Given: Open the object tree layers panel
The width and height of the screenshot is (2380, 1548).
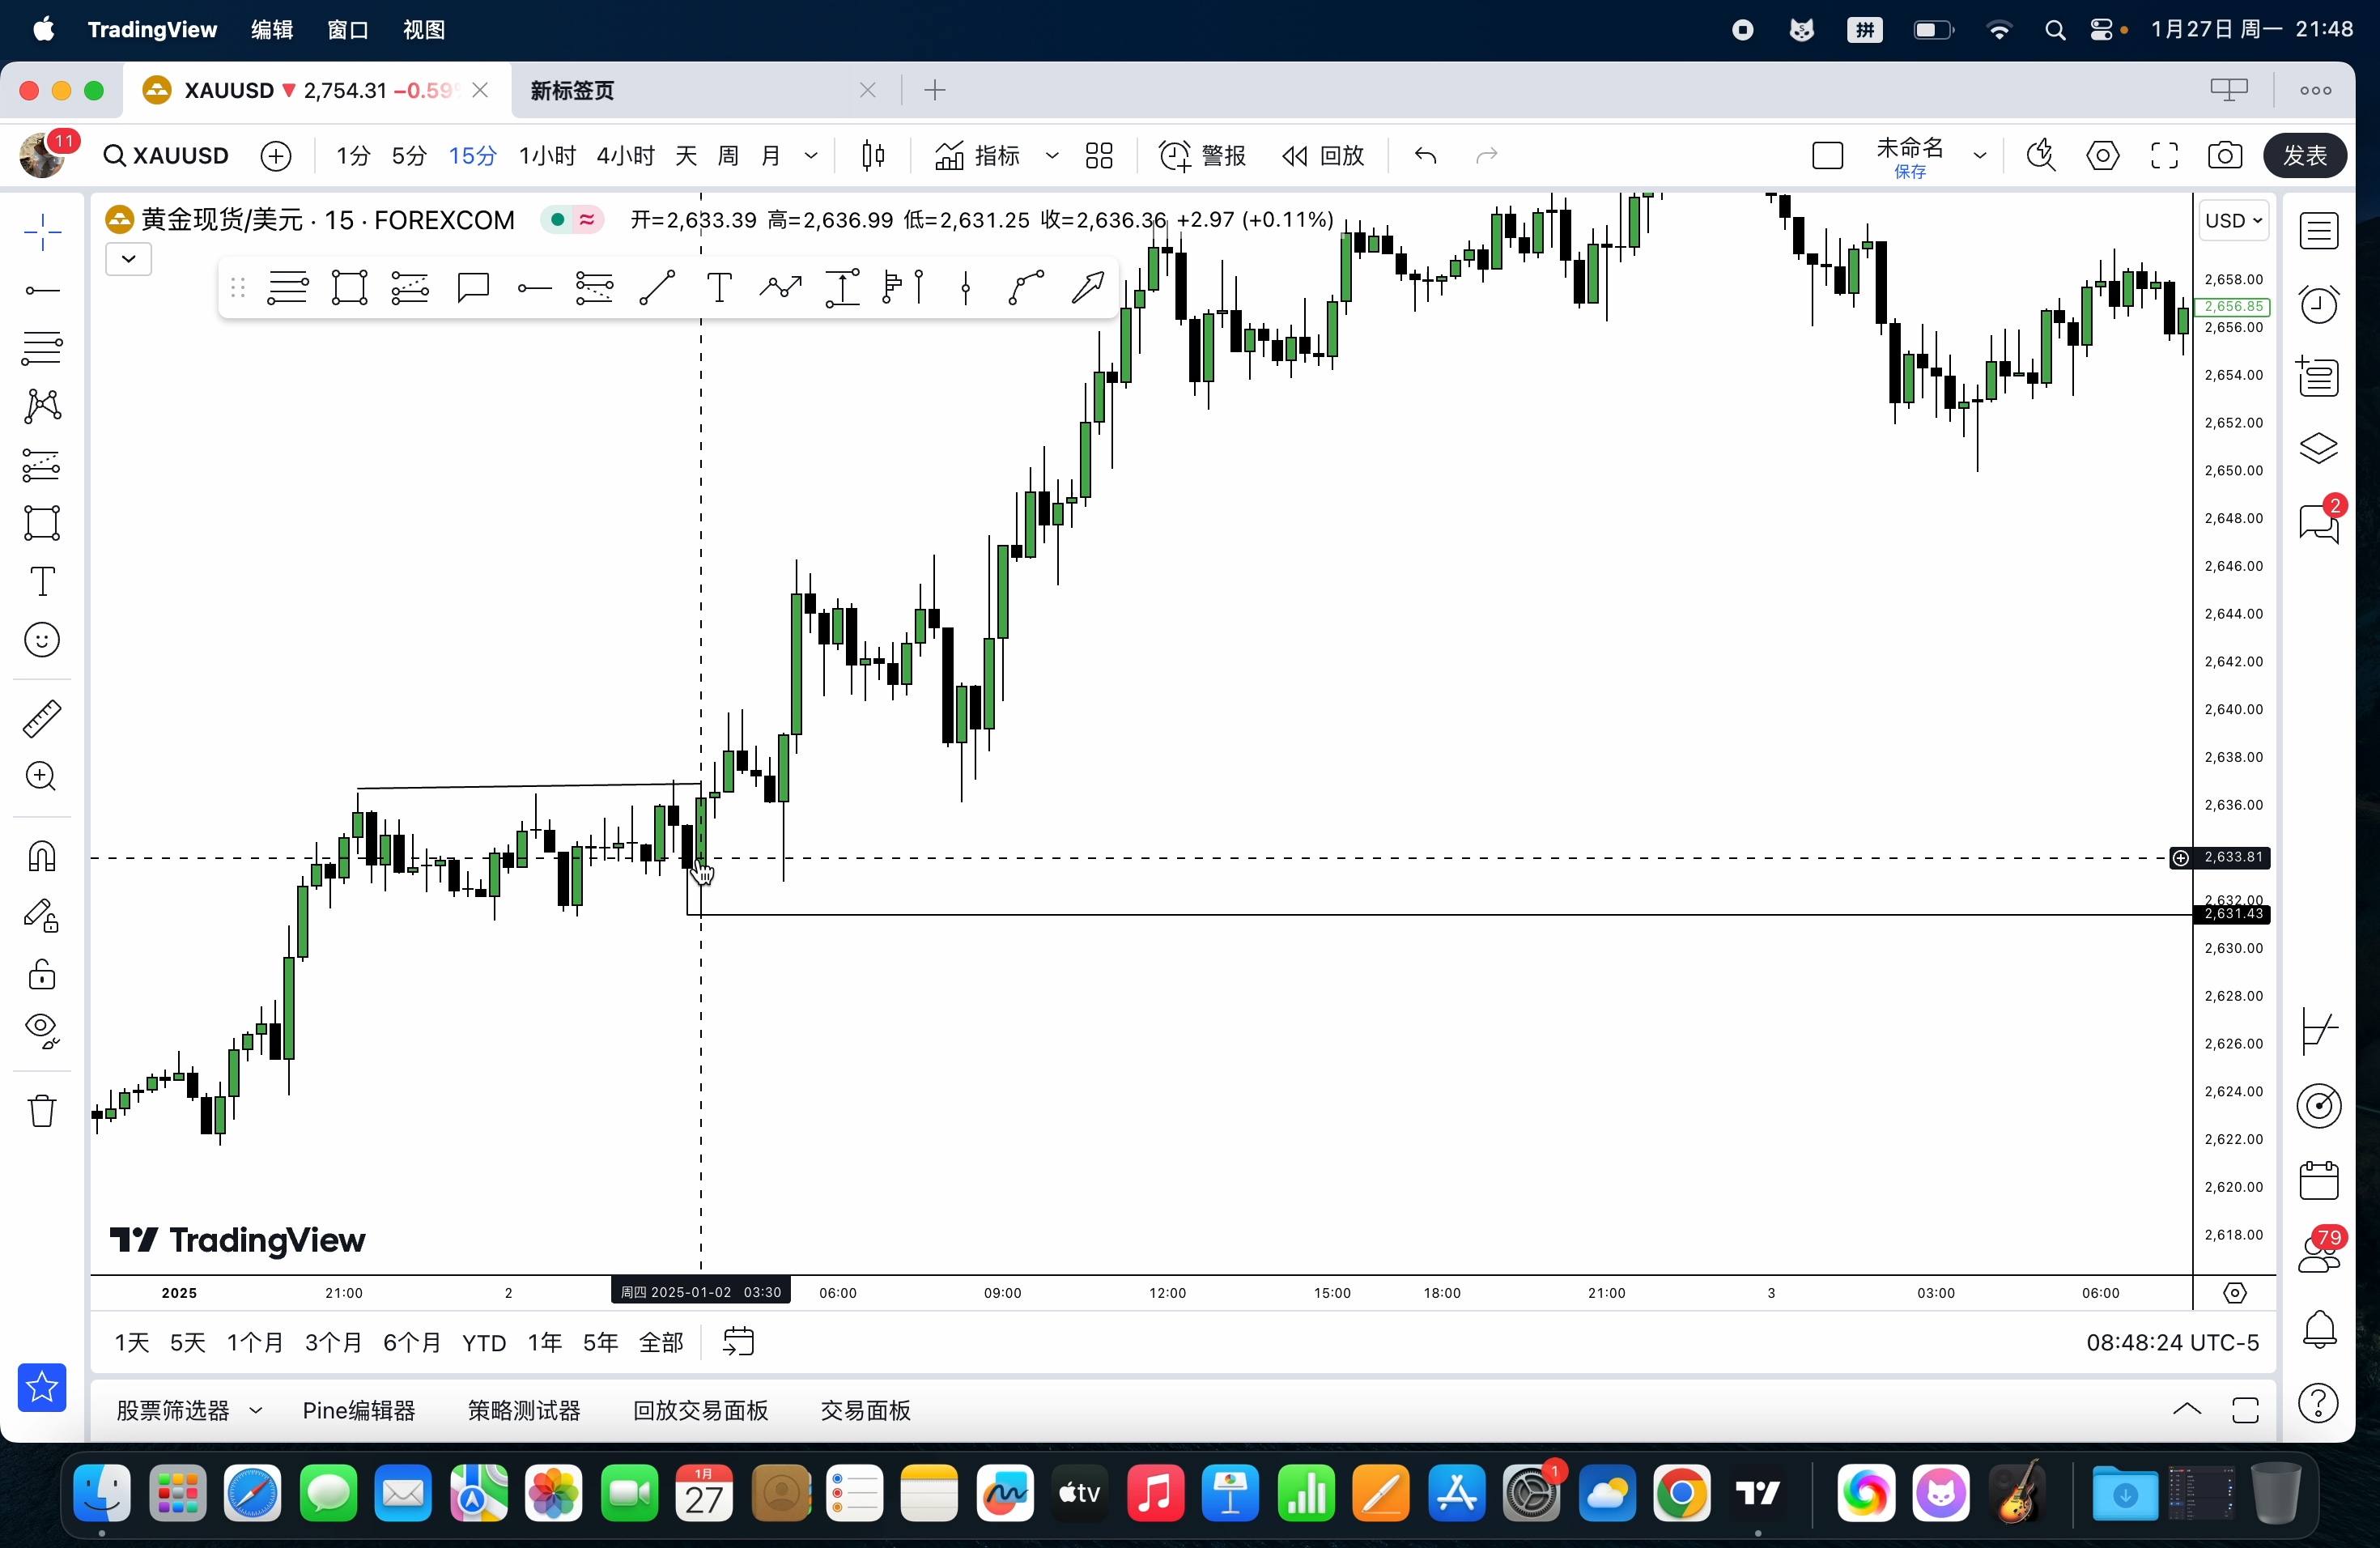Looking at the screenshot, I should (2318, 448).
